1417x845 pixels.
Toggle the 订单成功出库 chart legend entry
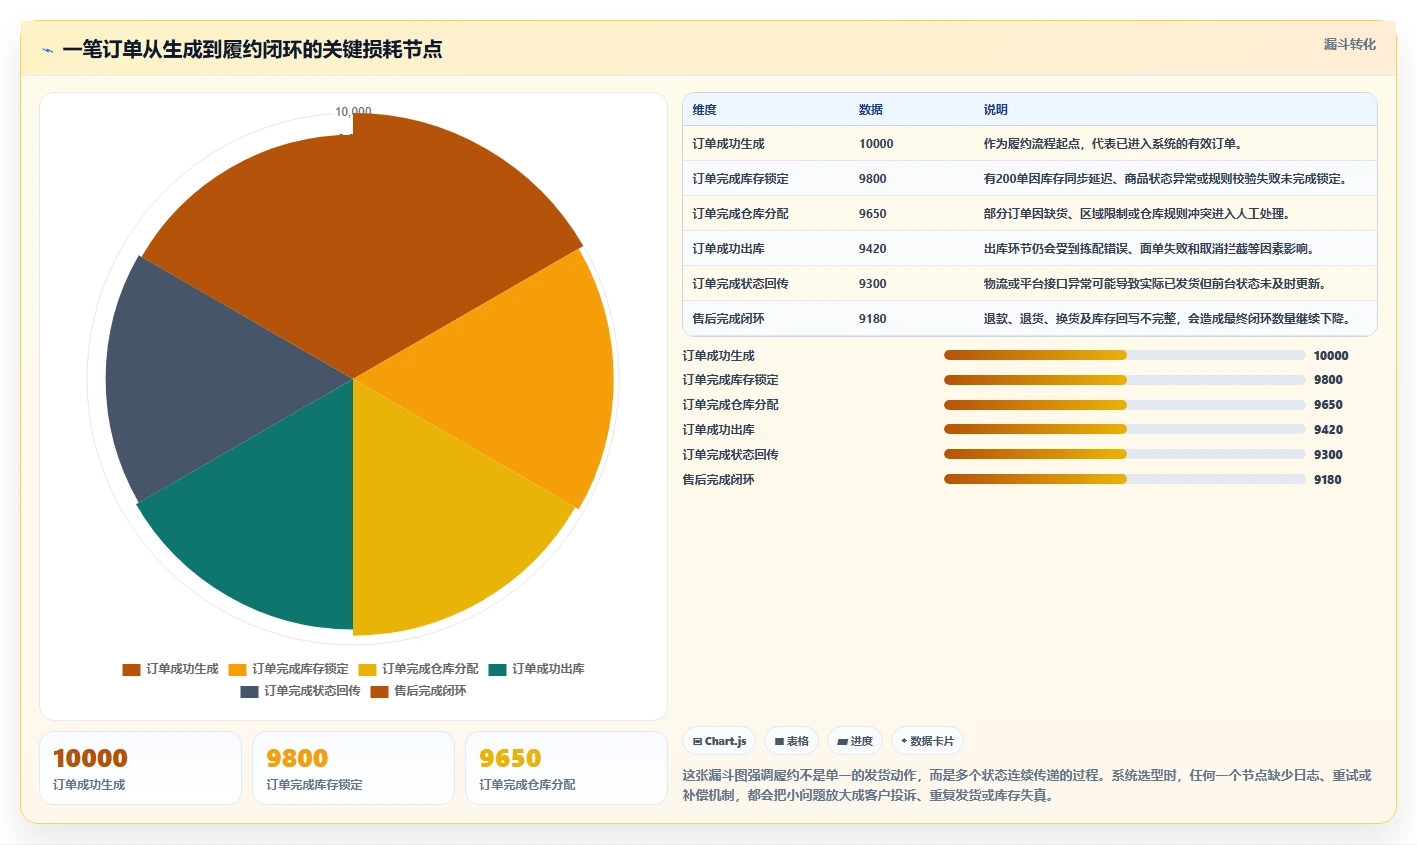click(536, 669)
